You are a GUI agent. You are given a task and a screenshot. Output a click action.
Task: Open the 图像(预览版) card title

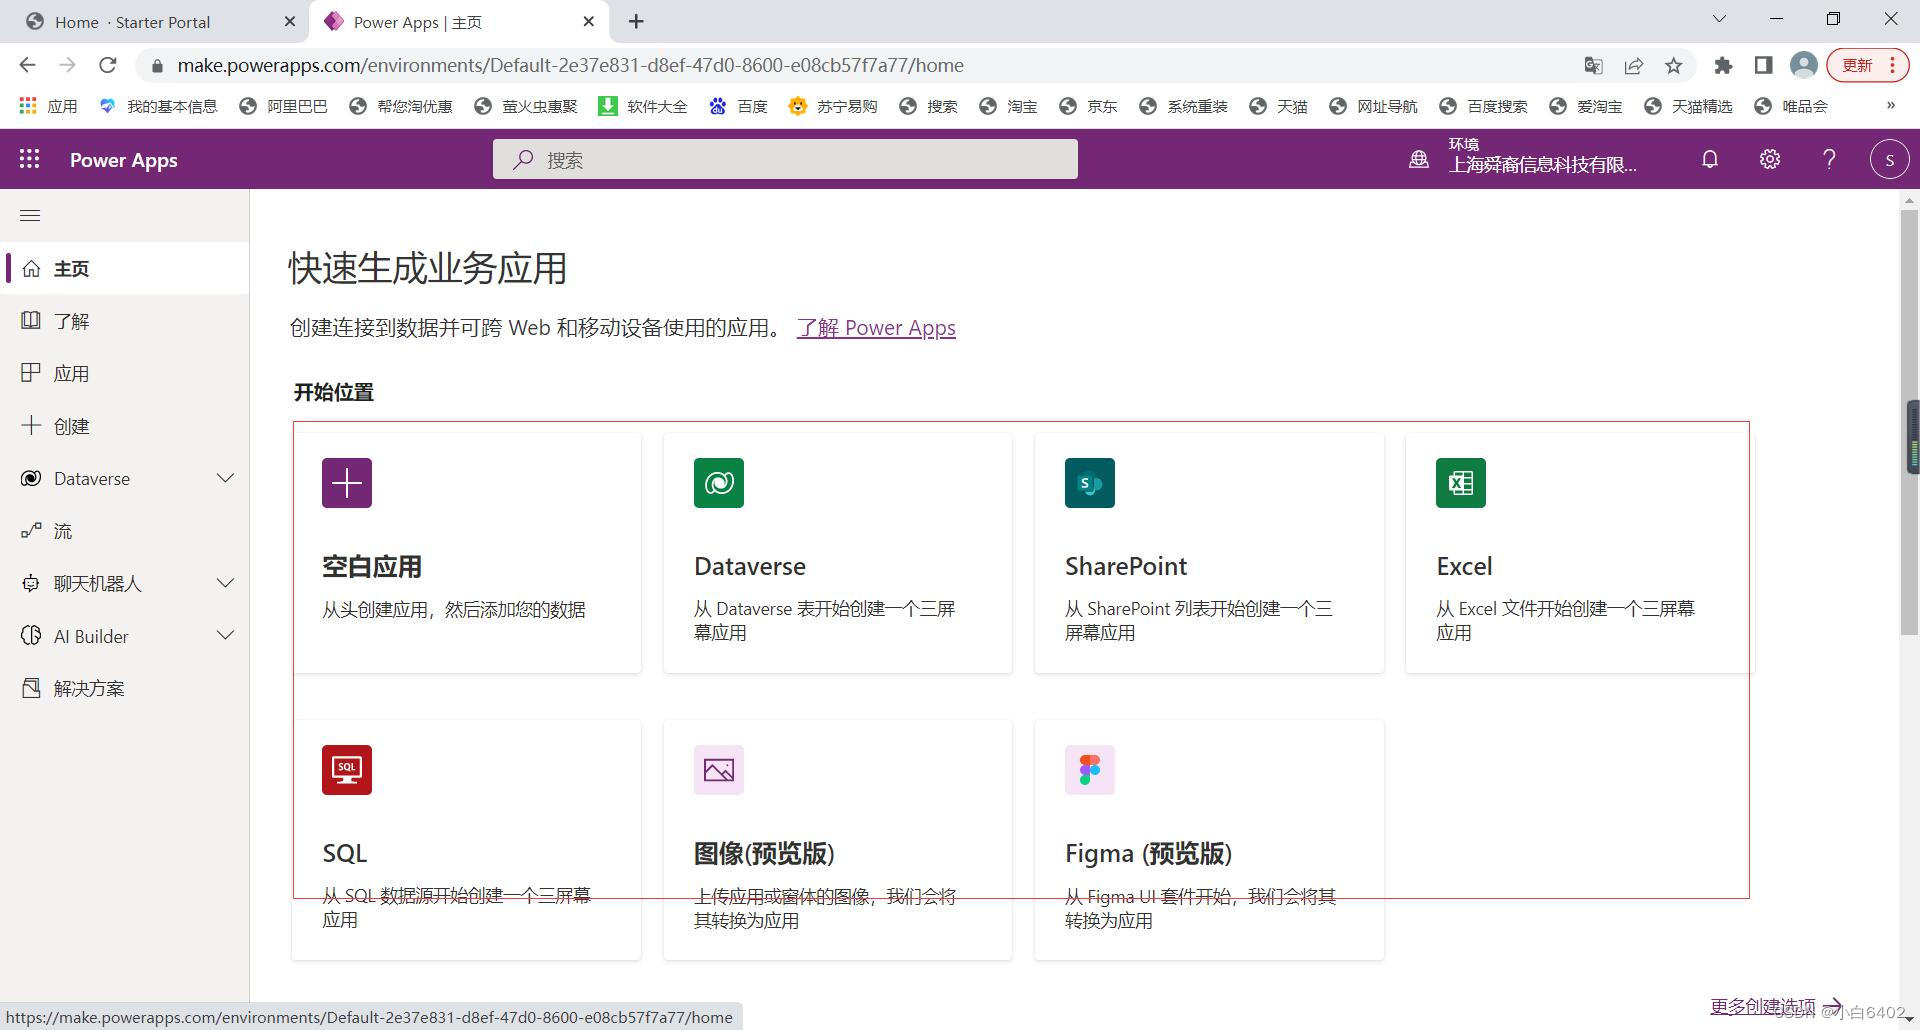764,853
